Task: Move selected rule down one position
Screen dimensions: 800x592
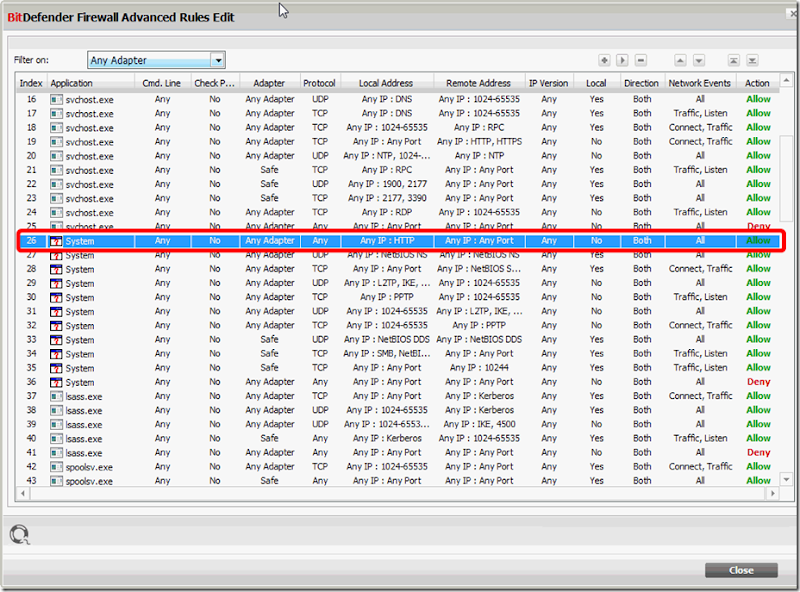Action: pos(699,60)
